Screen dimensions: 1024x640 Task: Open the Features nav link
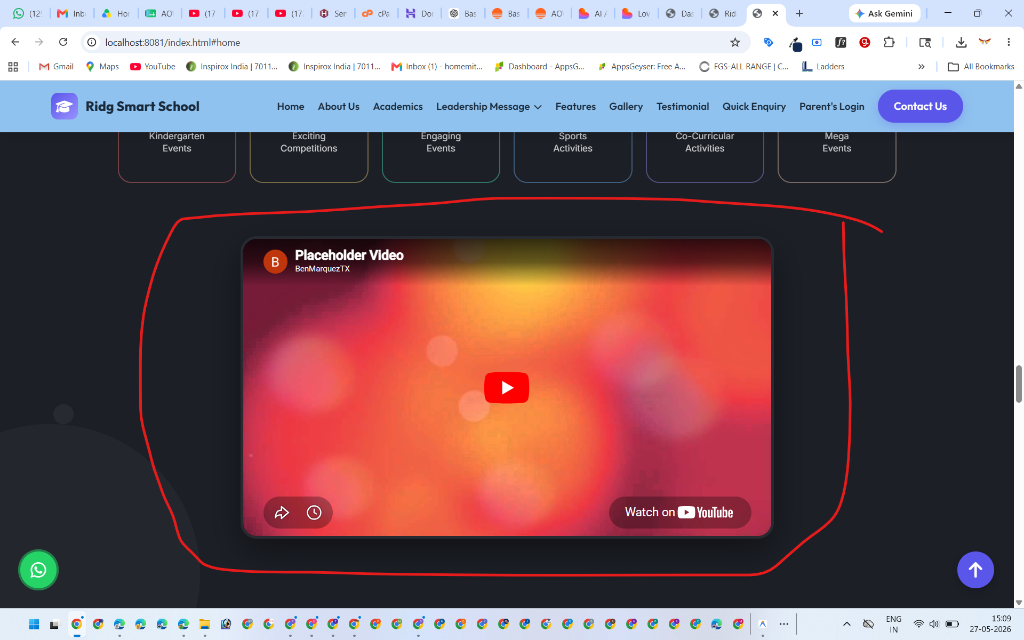(x=575, y=106)
